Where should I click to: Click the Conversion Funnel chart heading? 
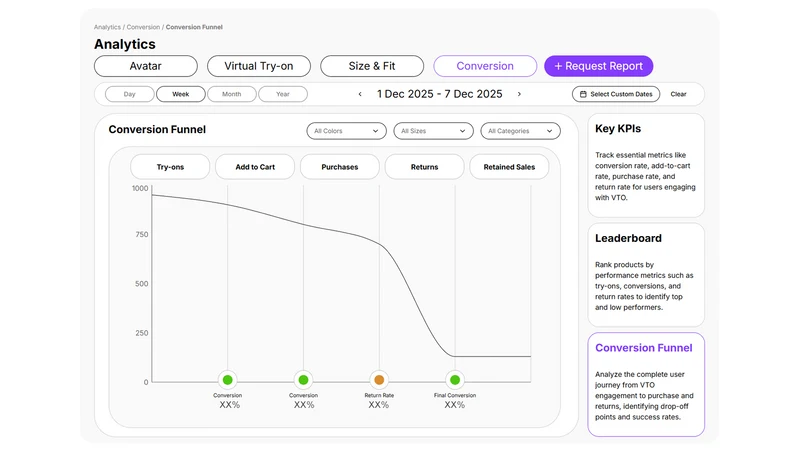tap(157, 130)
